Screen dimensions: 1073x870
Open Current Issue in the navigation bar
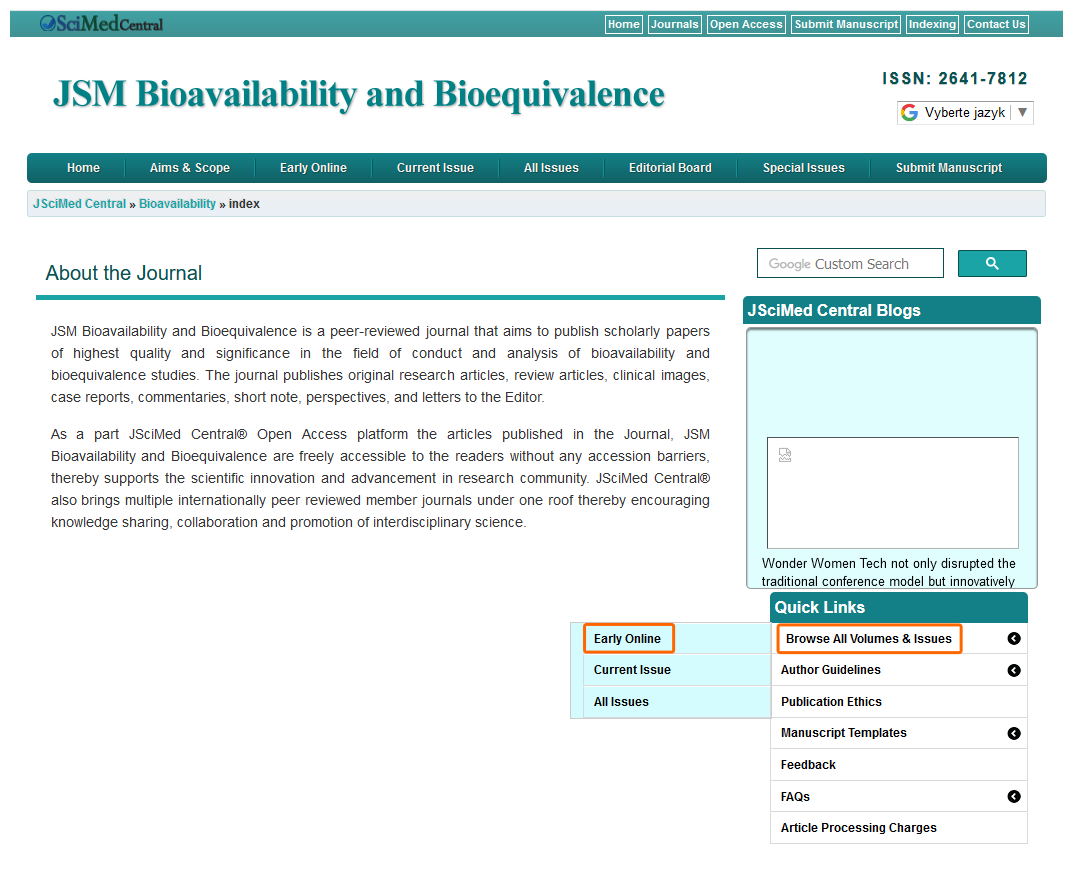tap(435, 168)
